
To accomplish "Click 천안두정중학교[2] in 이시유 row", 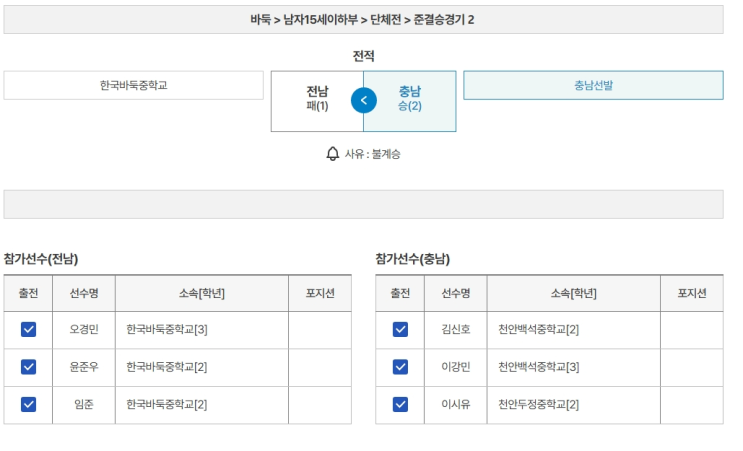I will pyautogui.click(x=539, y=404).
